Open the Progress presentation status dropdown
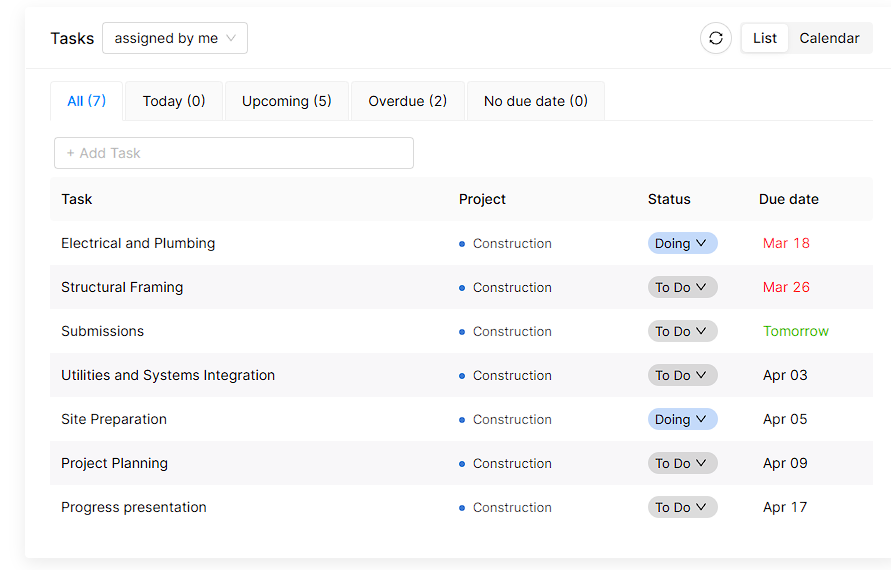The height and width of the screenshot is (570, 891). pyautogui.click(x=682, y=507)
